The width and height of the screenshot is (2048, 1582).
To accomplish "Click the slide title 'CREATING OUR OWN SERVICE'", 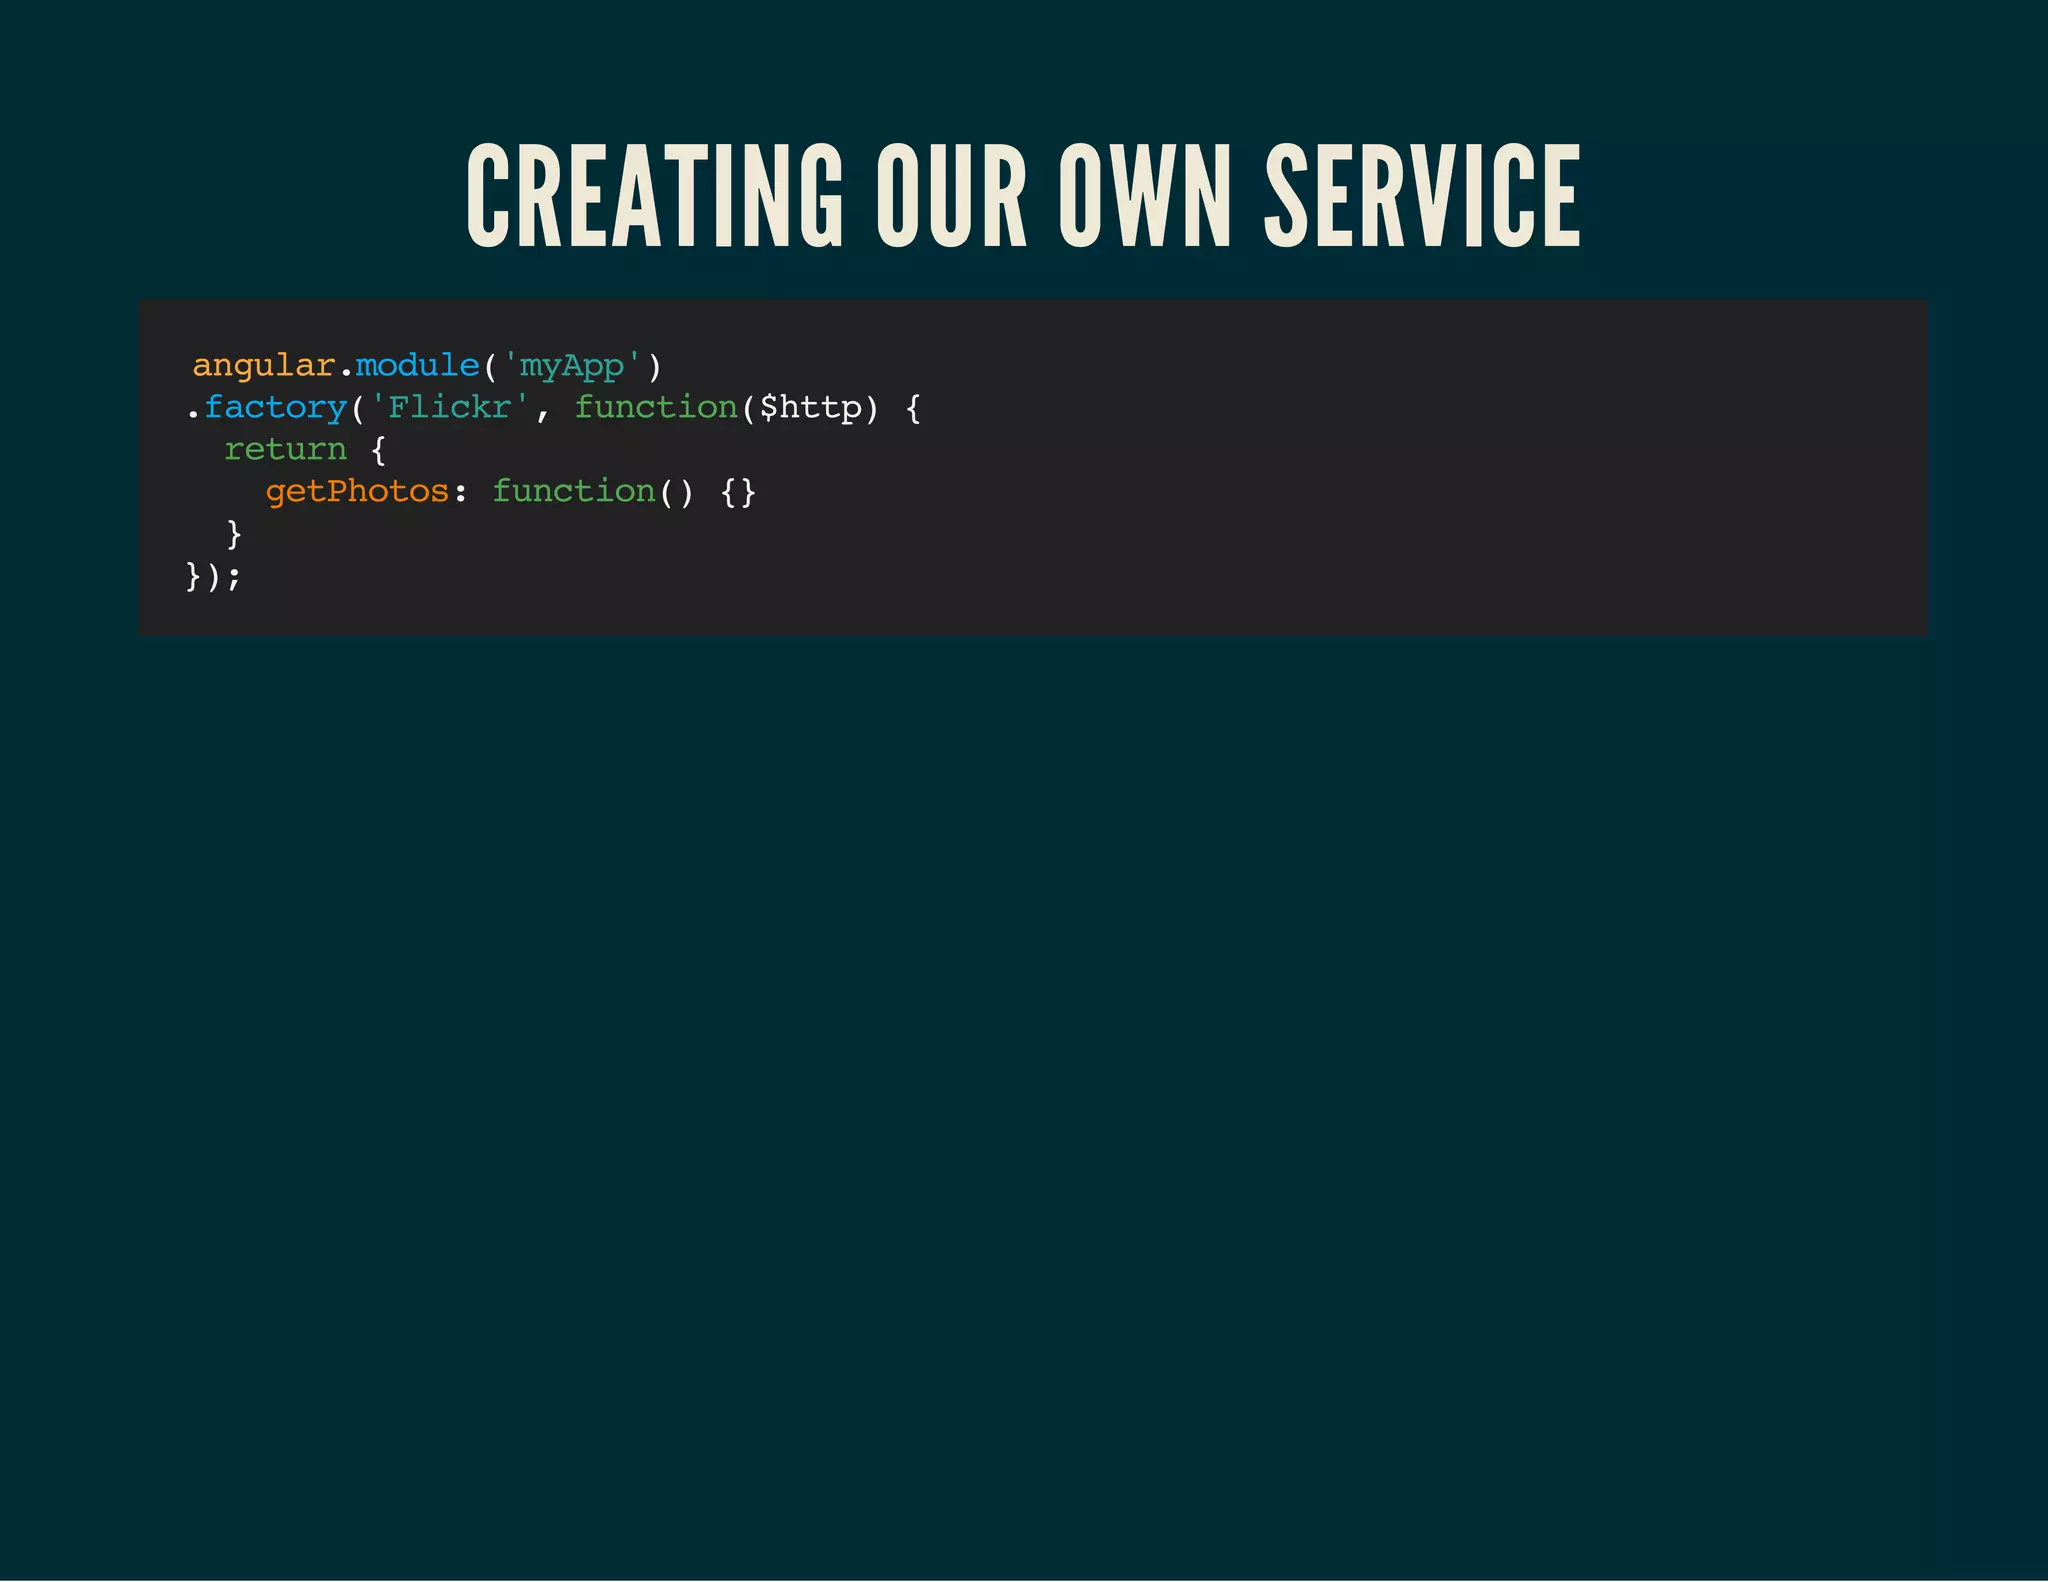I will [x=1023, y=195].
